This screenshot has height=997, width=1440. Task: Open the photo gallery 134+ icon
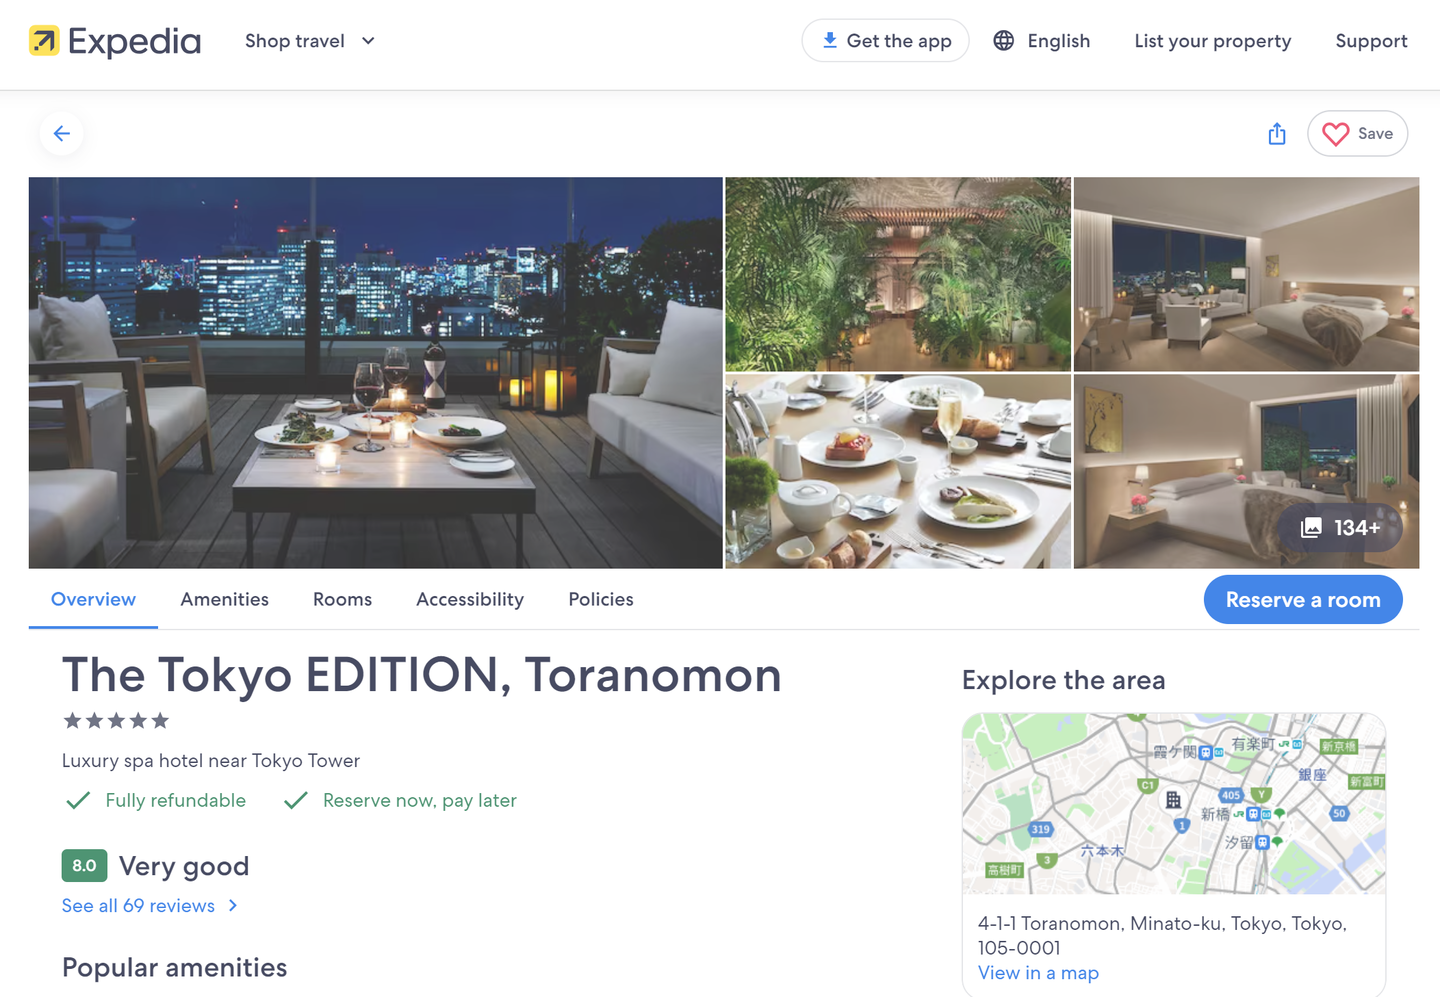coord(1311,528)
